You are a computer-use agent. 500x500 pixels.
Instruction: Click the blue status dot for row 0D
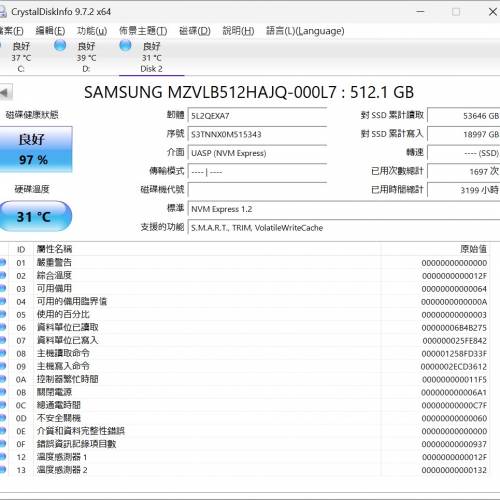[x=3, y=418]
